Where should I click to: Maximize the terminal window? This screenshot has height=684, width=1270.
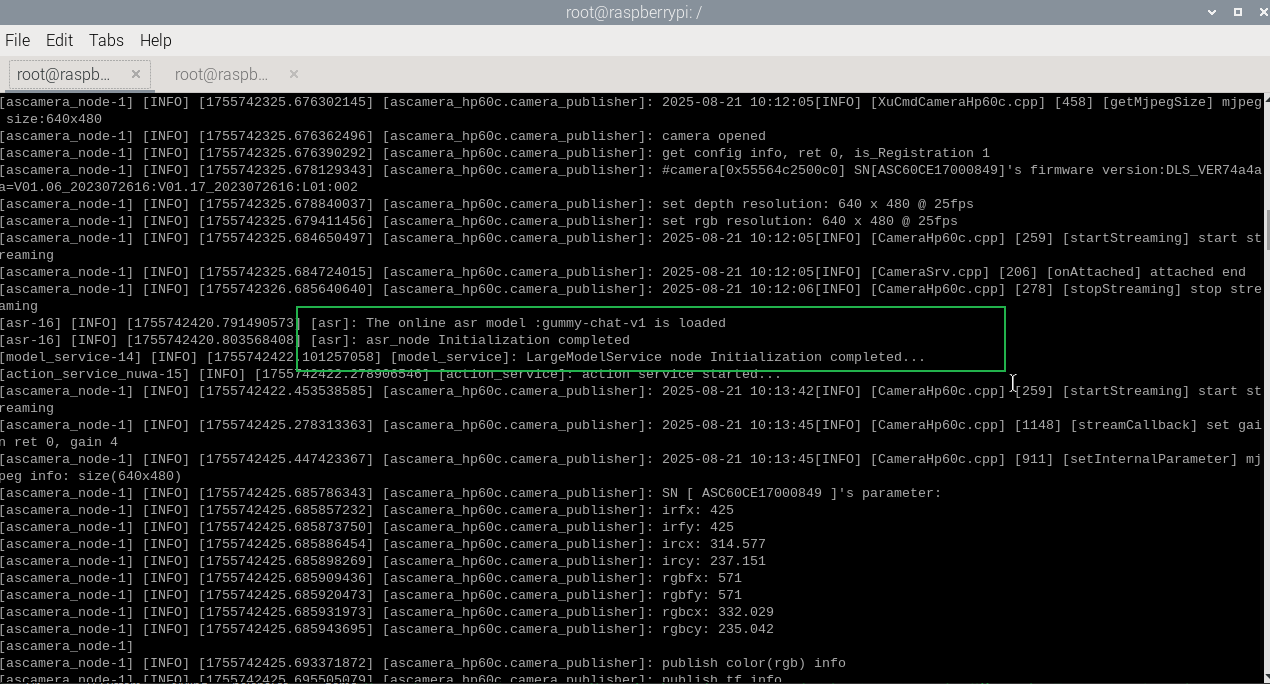coord(1238,12)
